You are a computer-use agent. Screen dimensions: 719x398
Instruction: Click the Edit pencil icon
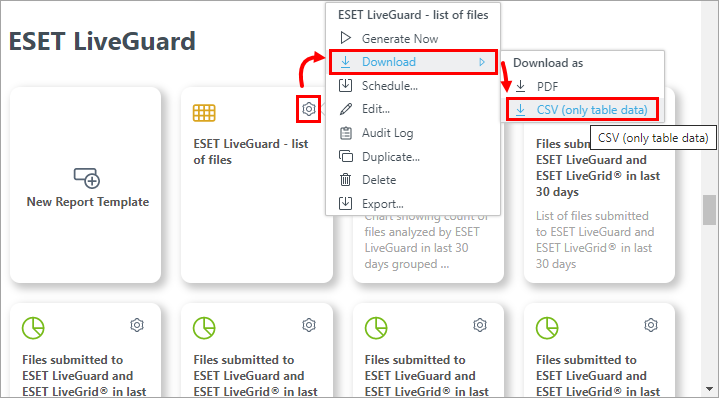coord(345,109)
